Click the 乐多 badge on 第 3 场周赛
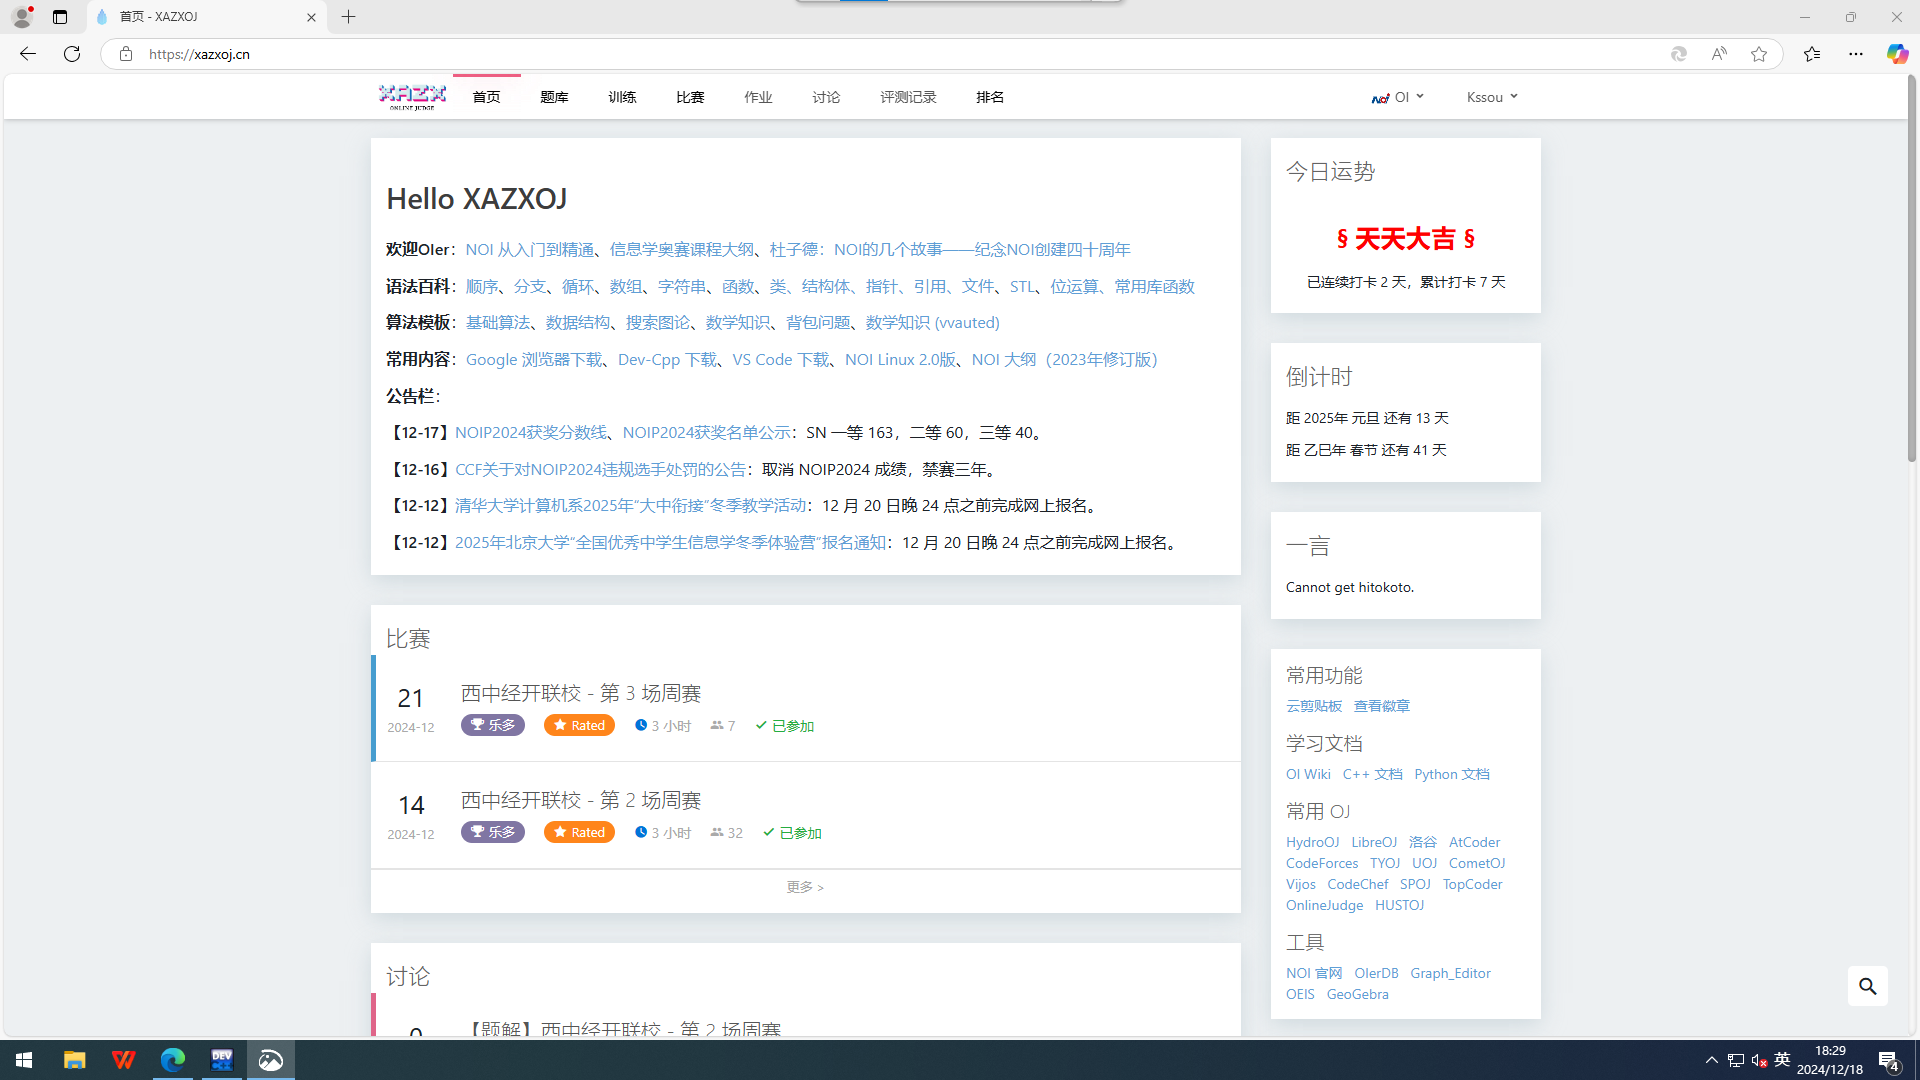This screenshot has width=1920, height=1080. pos(492,725)
